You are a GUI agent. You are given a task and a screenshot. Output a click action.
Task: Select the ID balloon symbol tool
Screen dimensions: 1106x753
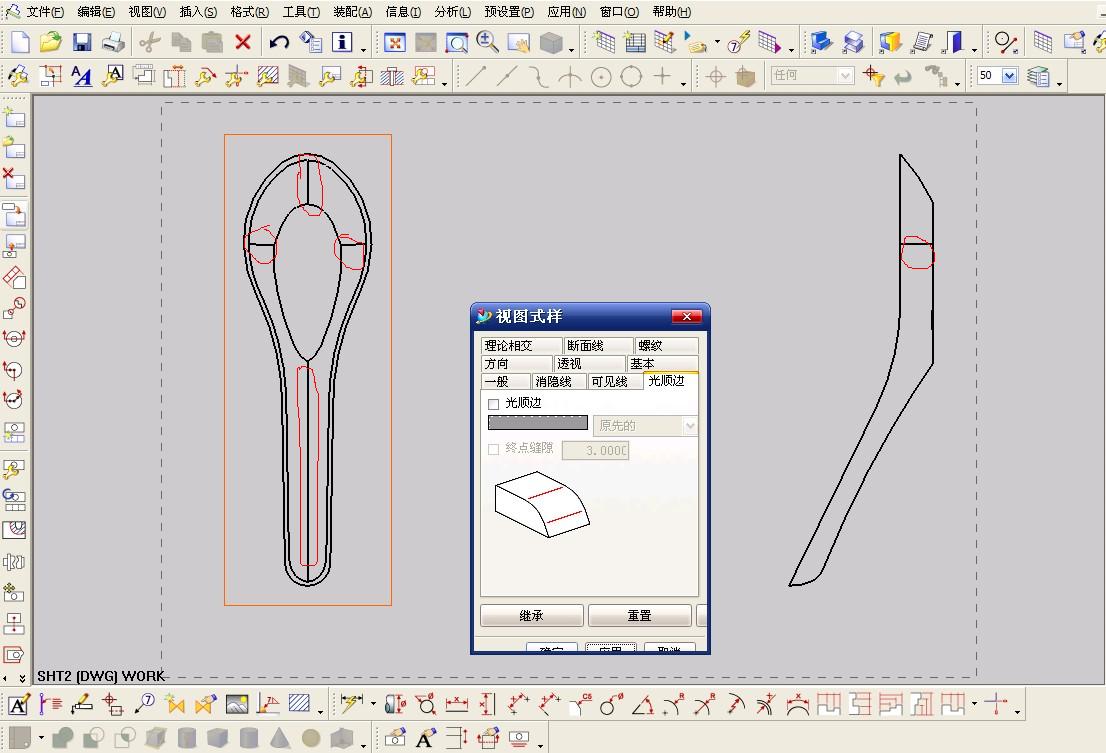pos(144,704)
